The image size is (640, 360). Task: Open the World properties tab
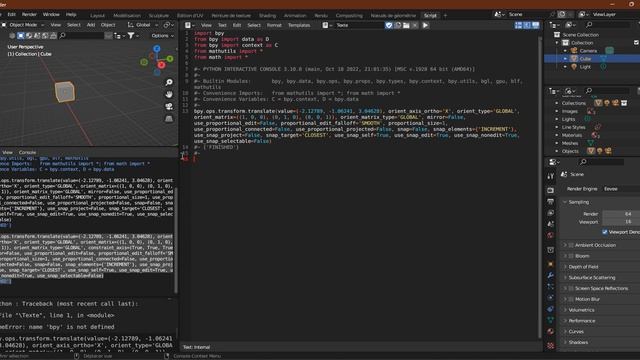click(x=551, y=235)
